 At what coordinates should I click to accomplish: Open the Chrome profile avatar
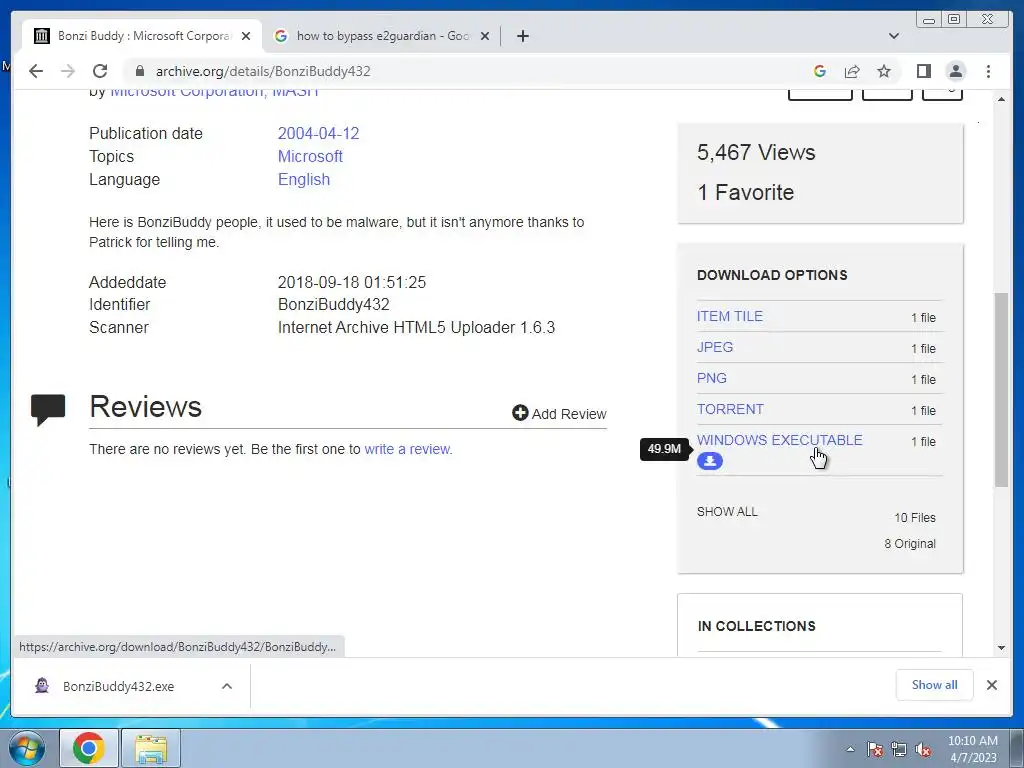click(x=956, y=71)
